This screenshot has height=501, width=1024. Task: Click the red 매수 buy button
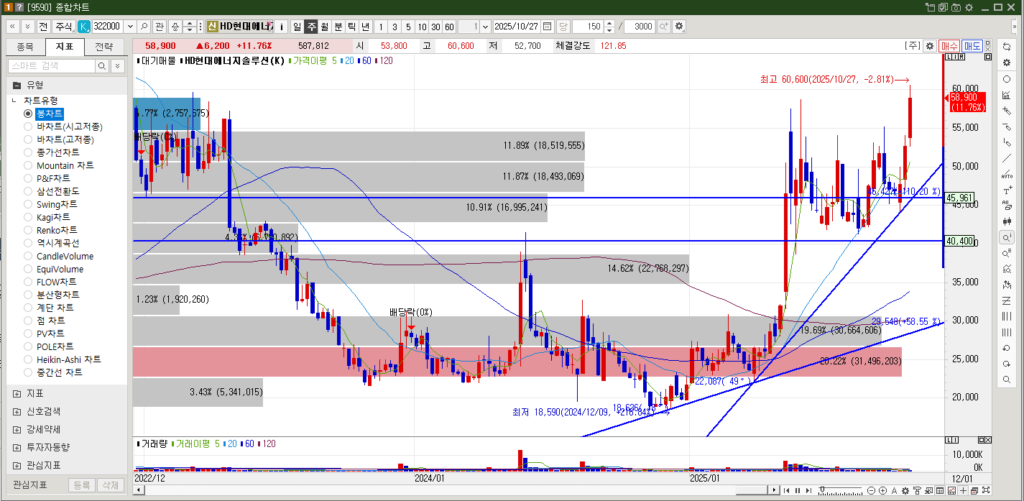pyautogui.click(x=949, y=46)
